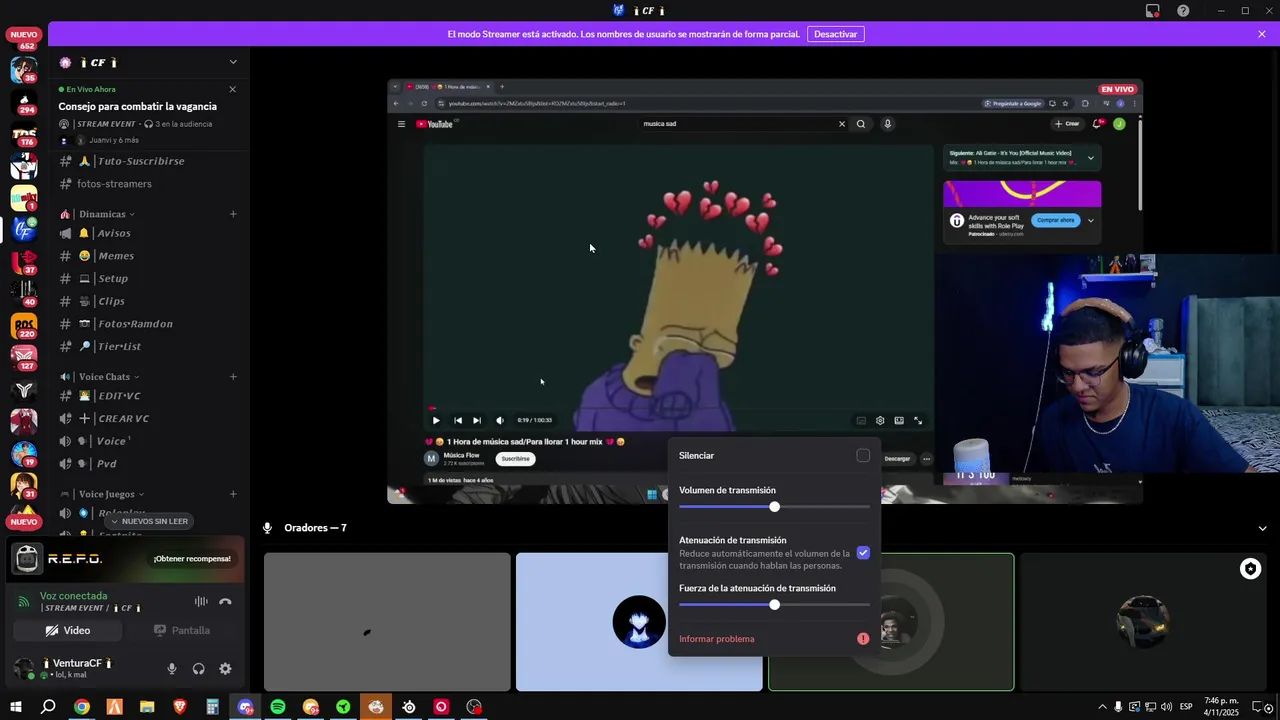Dismiss the Streamer mode banner

click(1262, 34)
